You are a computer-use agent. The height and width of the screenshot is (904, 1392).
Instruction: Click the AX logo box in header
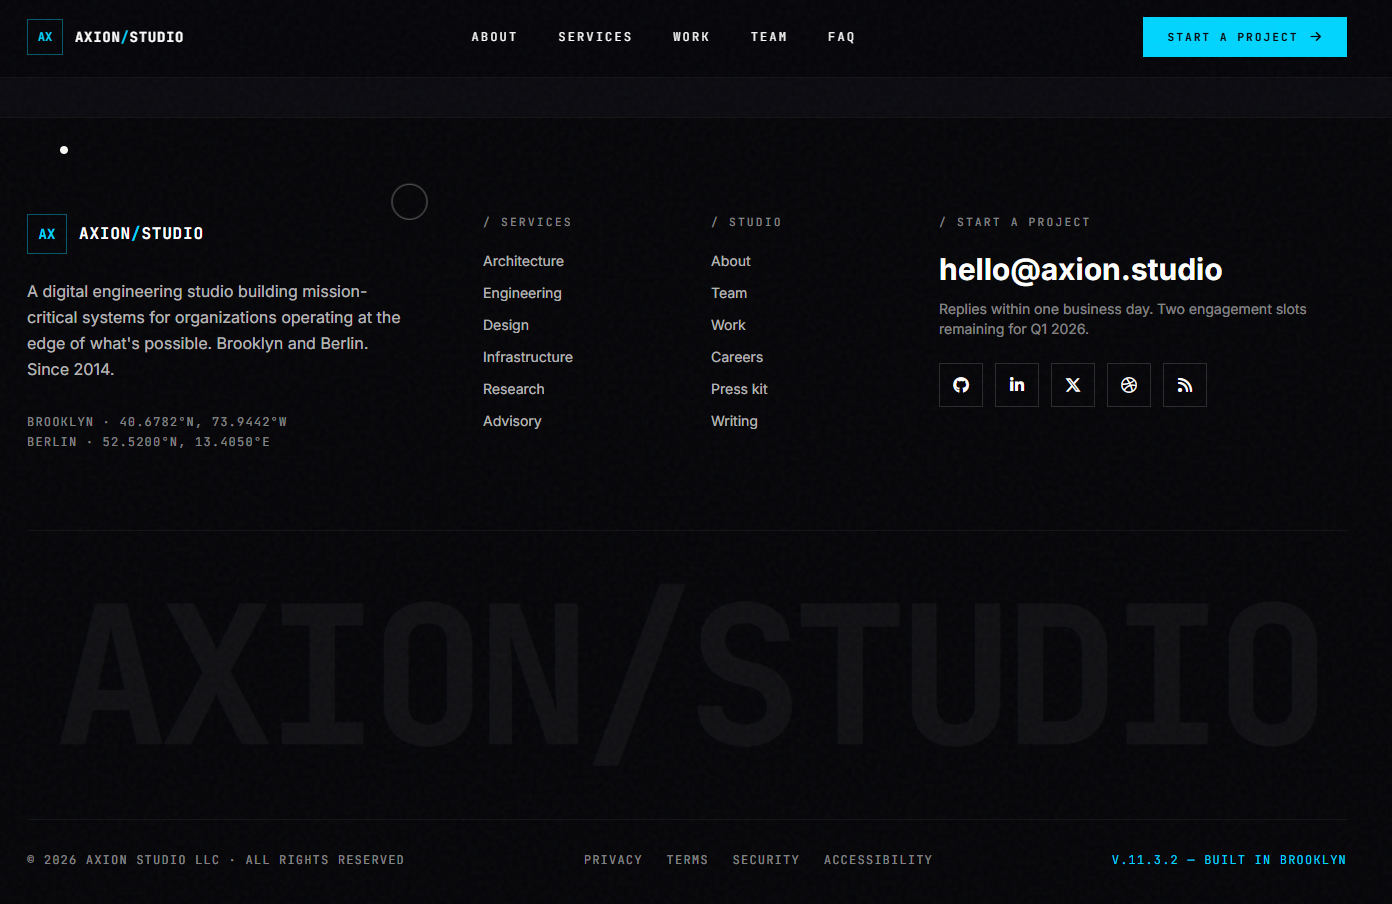(45, 37)
